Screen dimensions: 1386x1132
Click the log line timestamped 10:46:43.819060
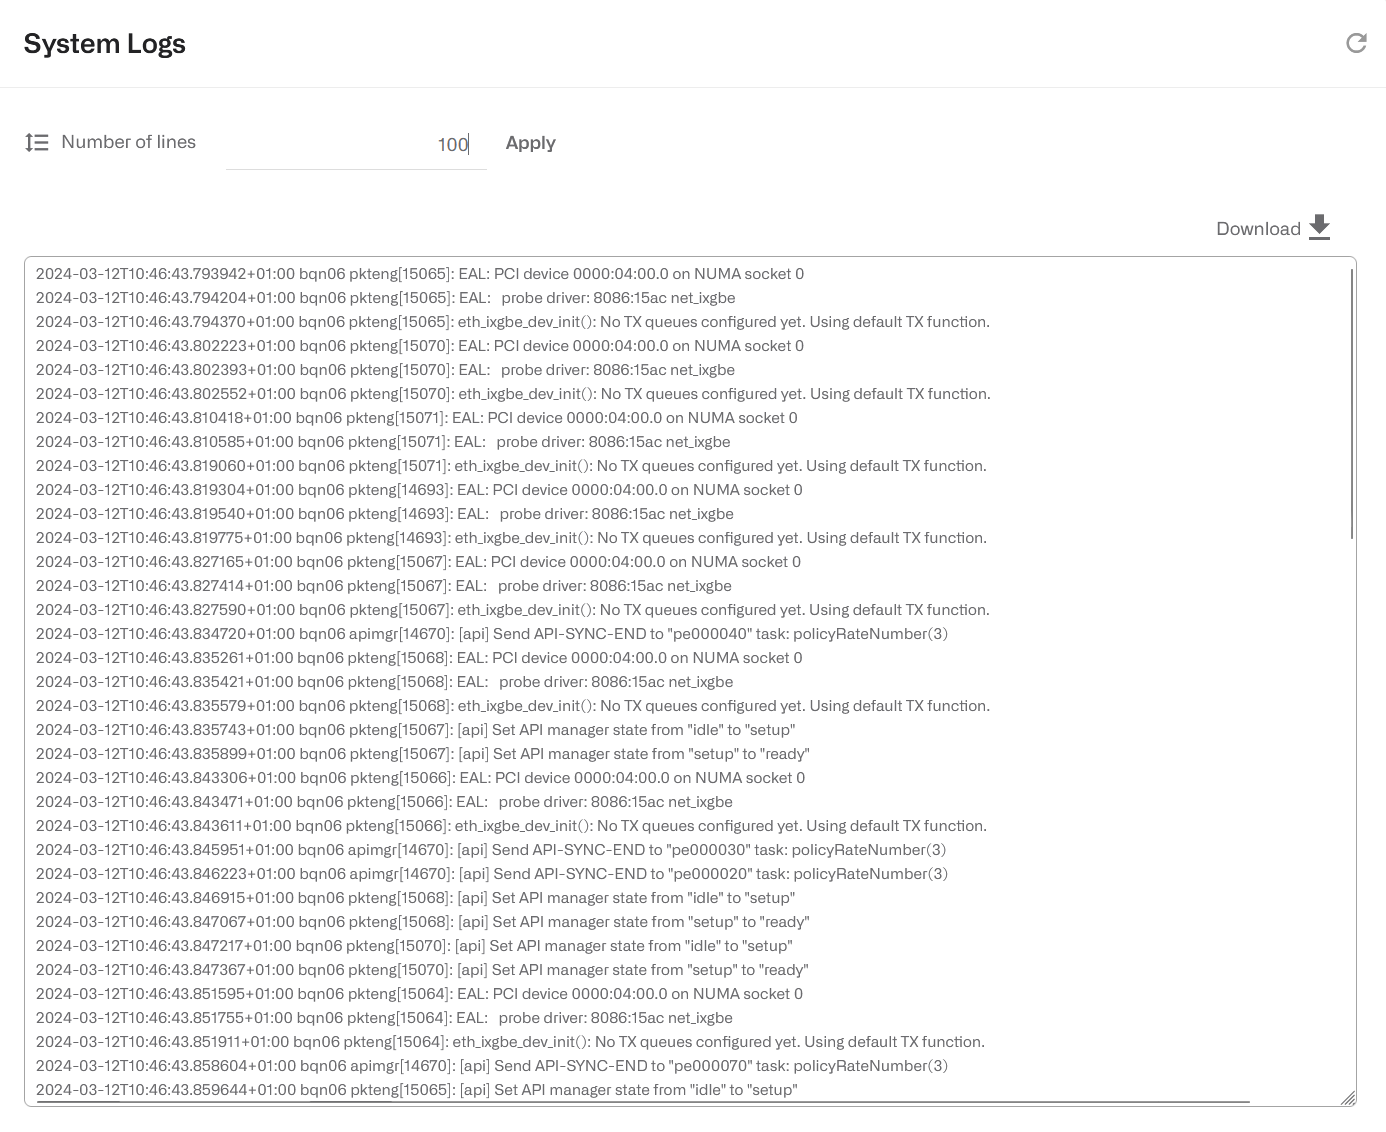[x=511, y=466]
